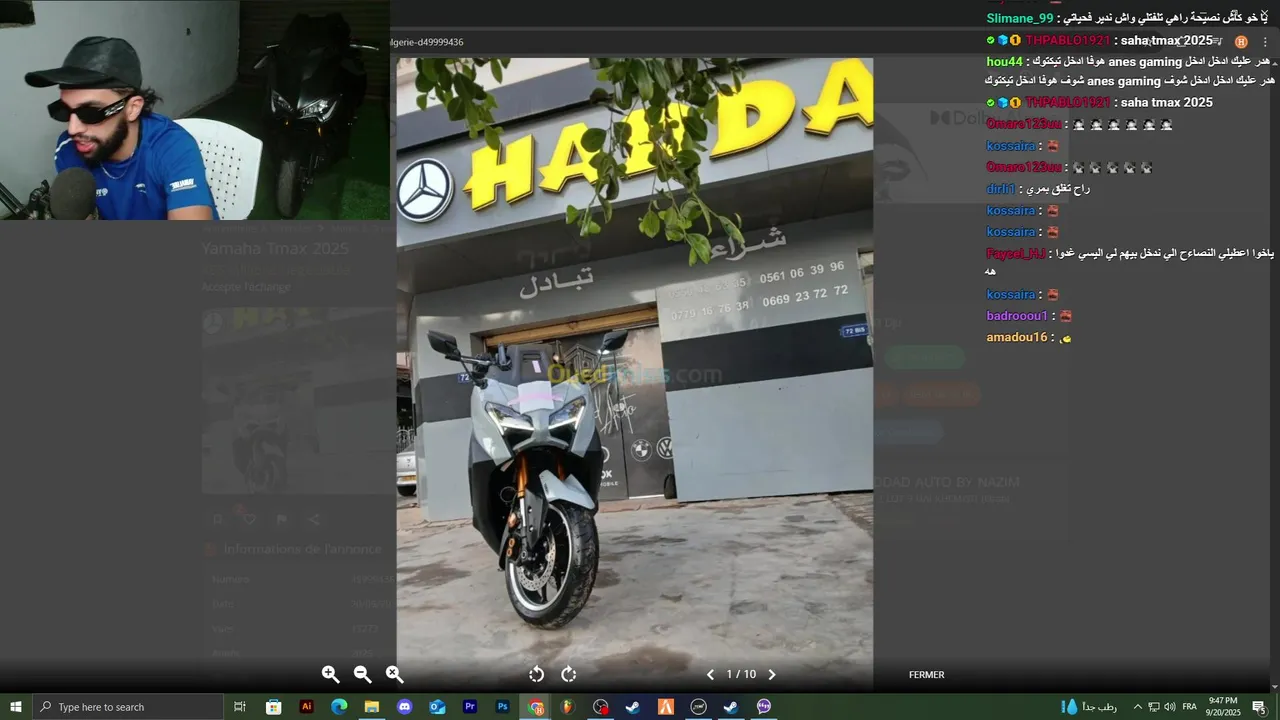Switch to Google Chrome in taskbar
The height and width of the screenshot is (720, 1280).
(x=536, y=707)
